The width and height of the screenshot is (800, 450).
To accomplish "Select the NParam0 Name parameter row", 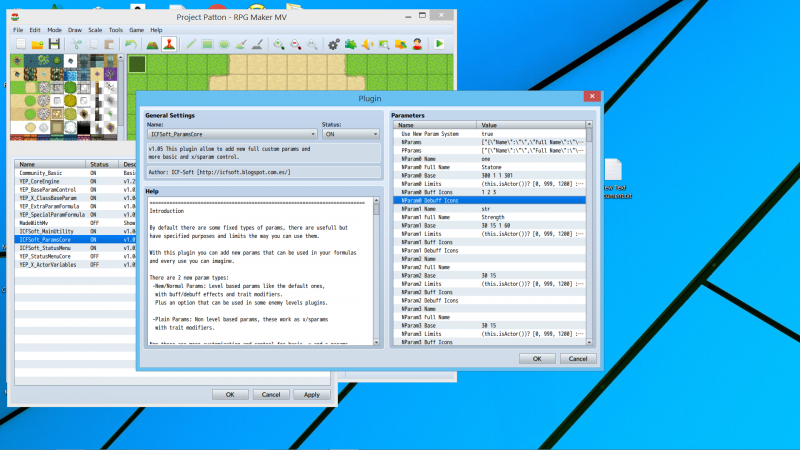I will click(x=489, y=159).
